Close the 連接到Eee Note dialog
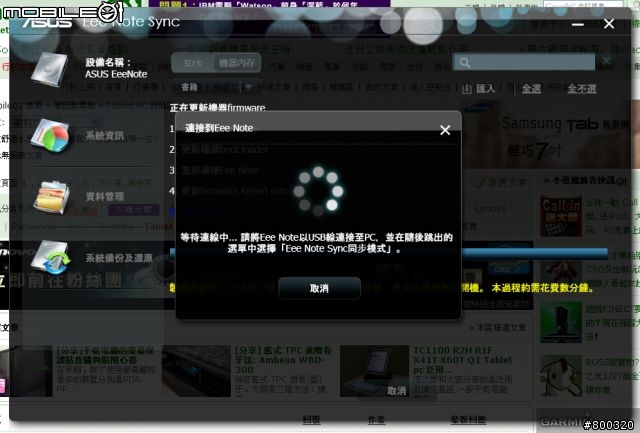Image resolution: width=640 pixels, height=433 pixels. coord(445,130)
